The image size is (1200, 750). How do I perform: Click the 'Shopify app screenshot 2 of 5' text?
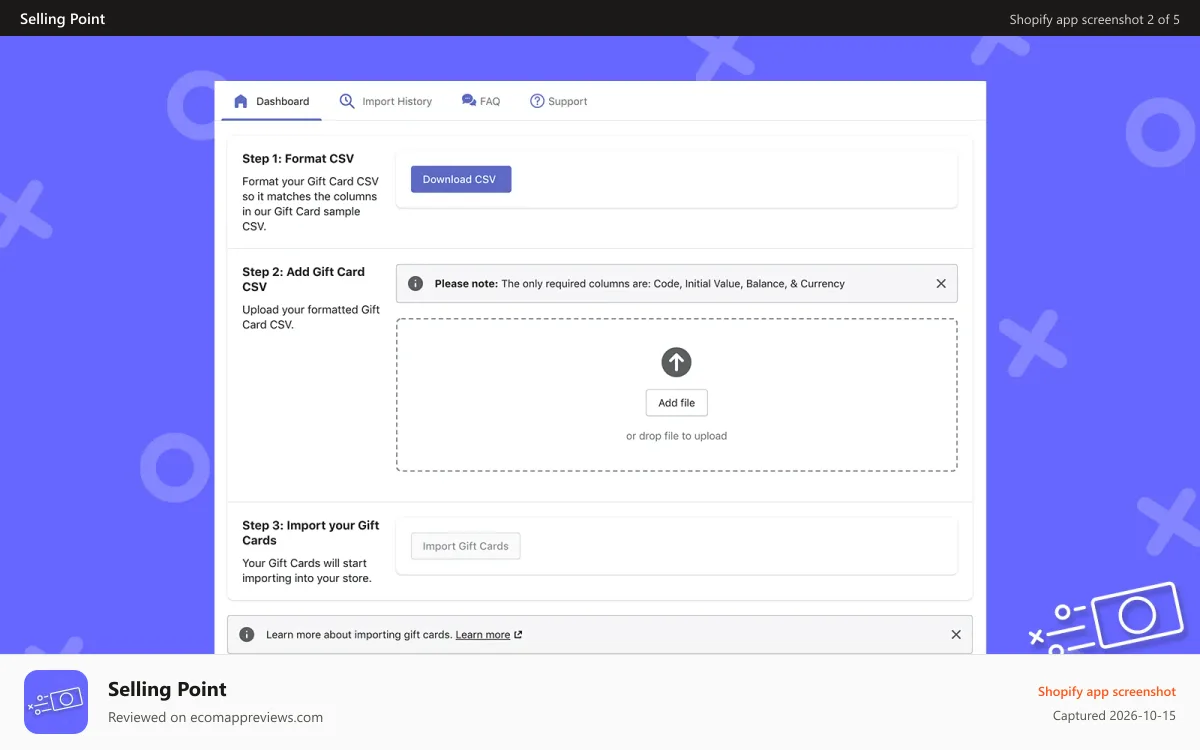(x=1095, y=19)
